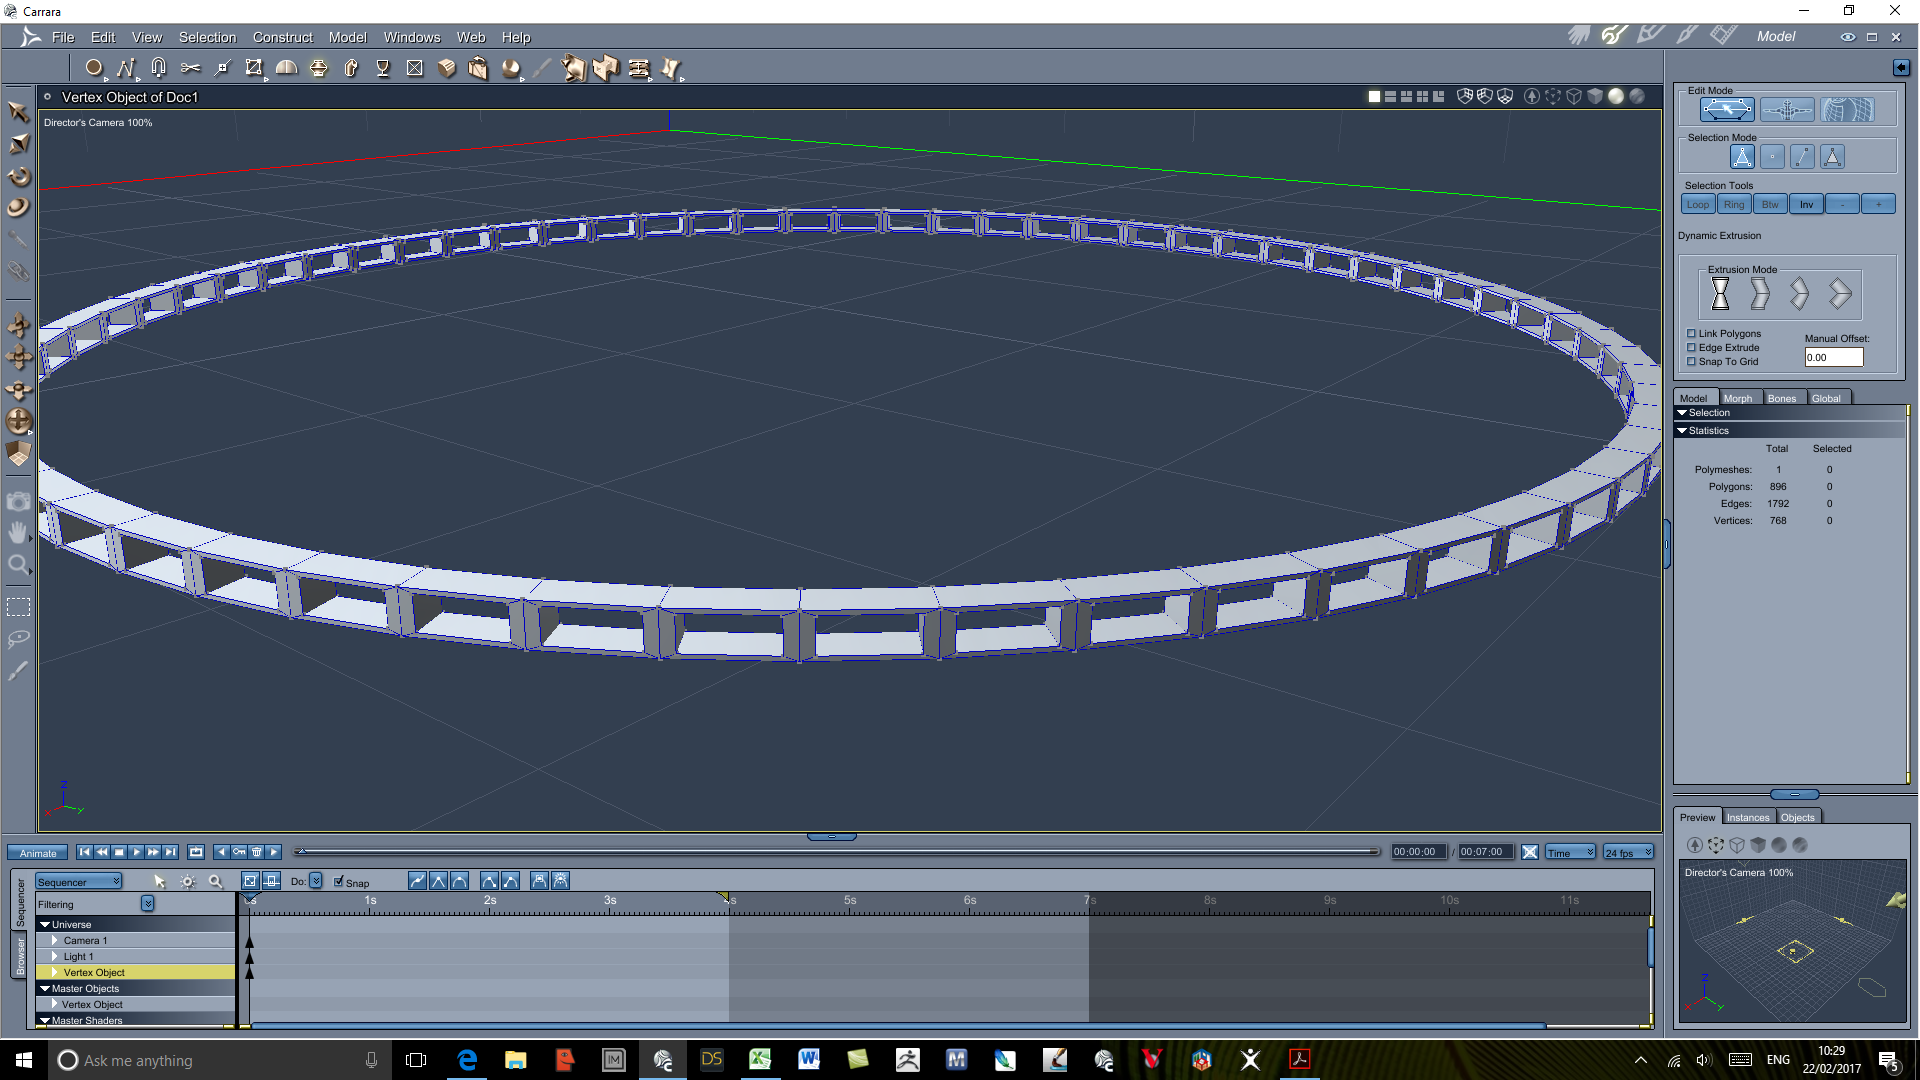Click the polyline drawing tool icon
Image resolution: width=1920 pixels, height=1080 pixels.
click(125, 68)
